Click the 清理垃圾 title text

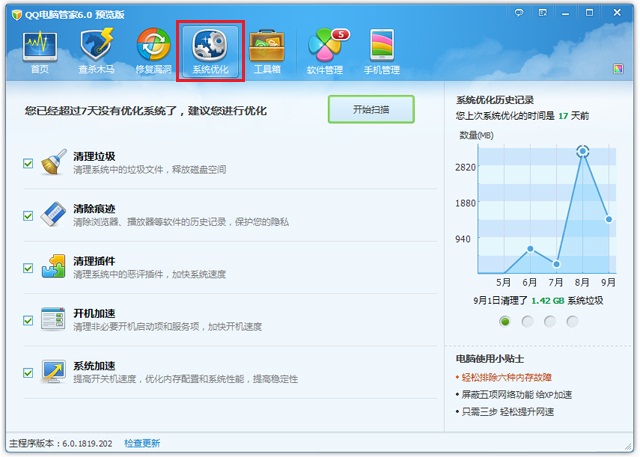[x=94, y=156]
